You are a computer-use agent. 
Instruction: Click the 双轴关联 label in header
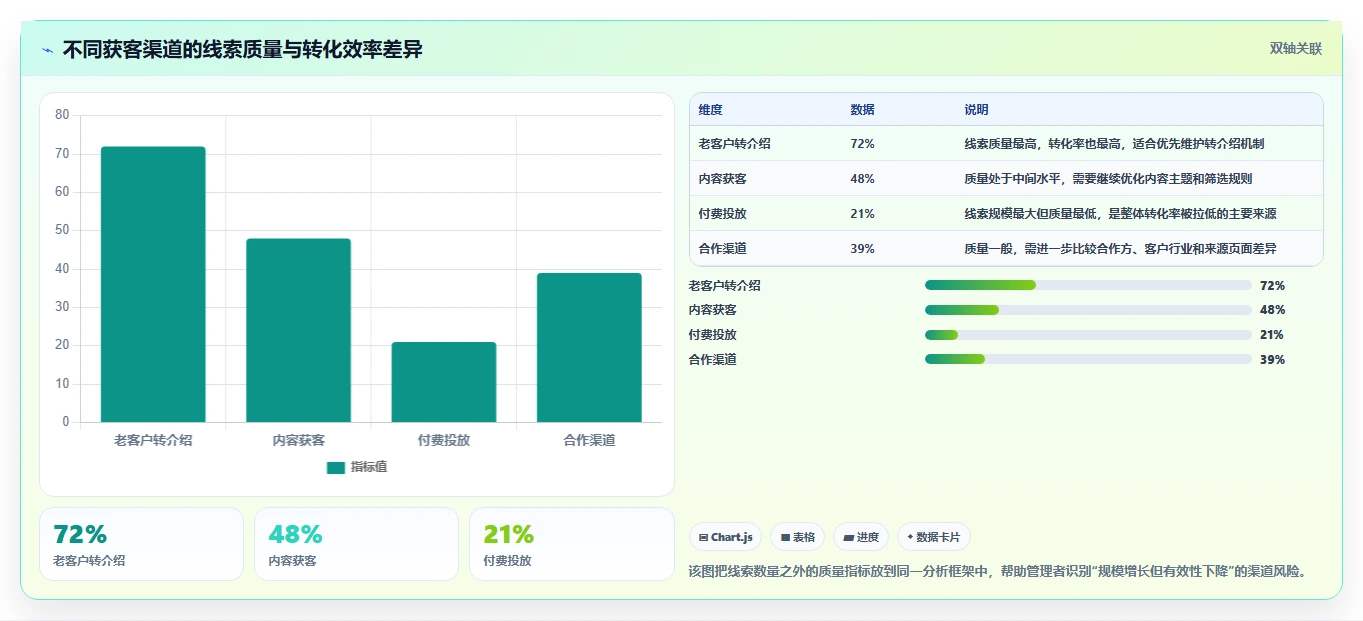tap(1296, 49)
